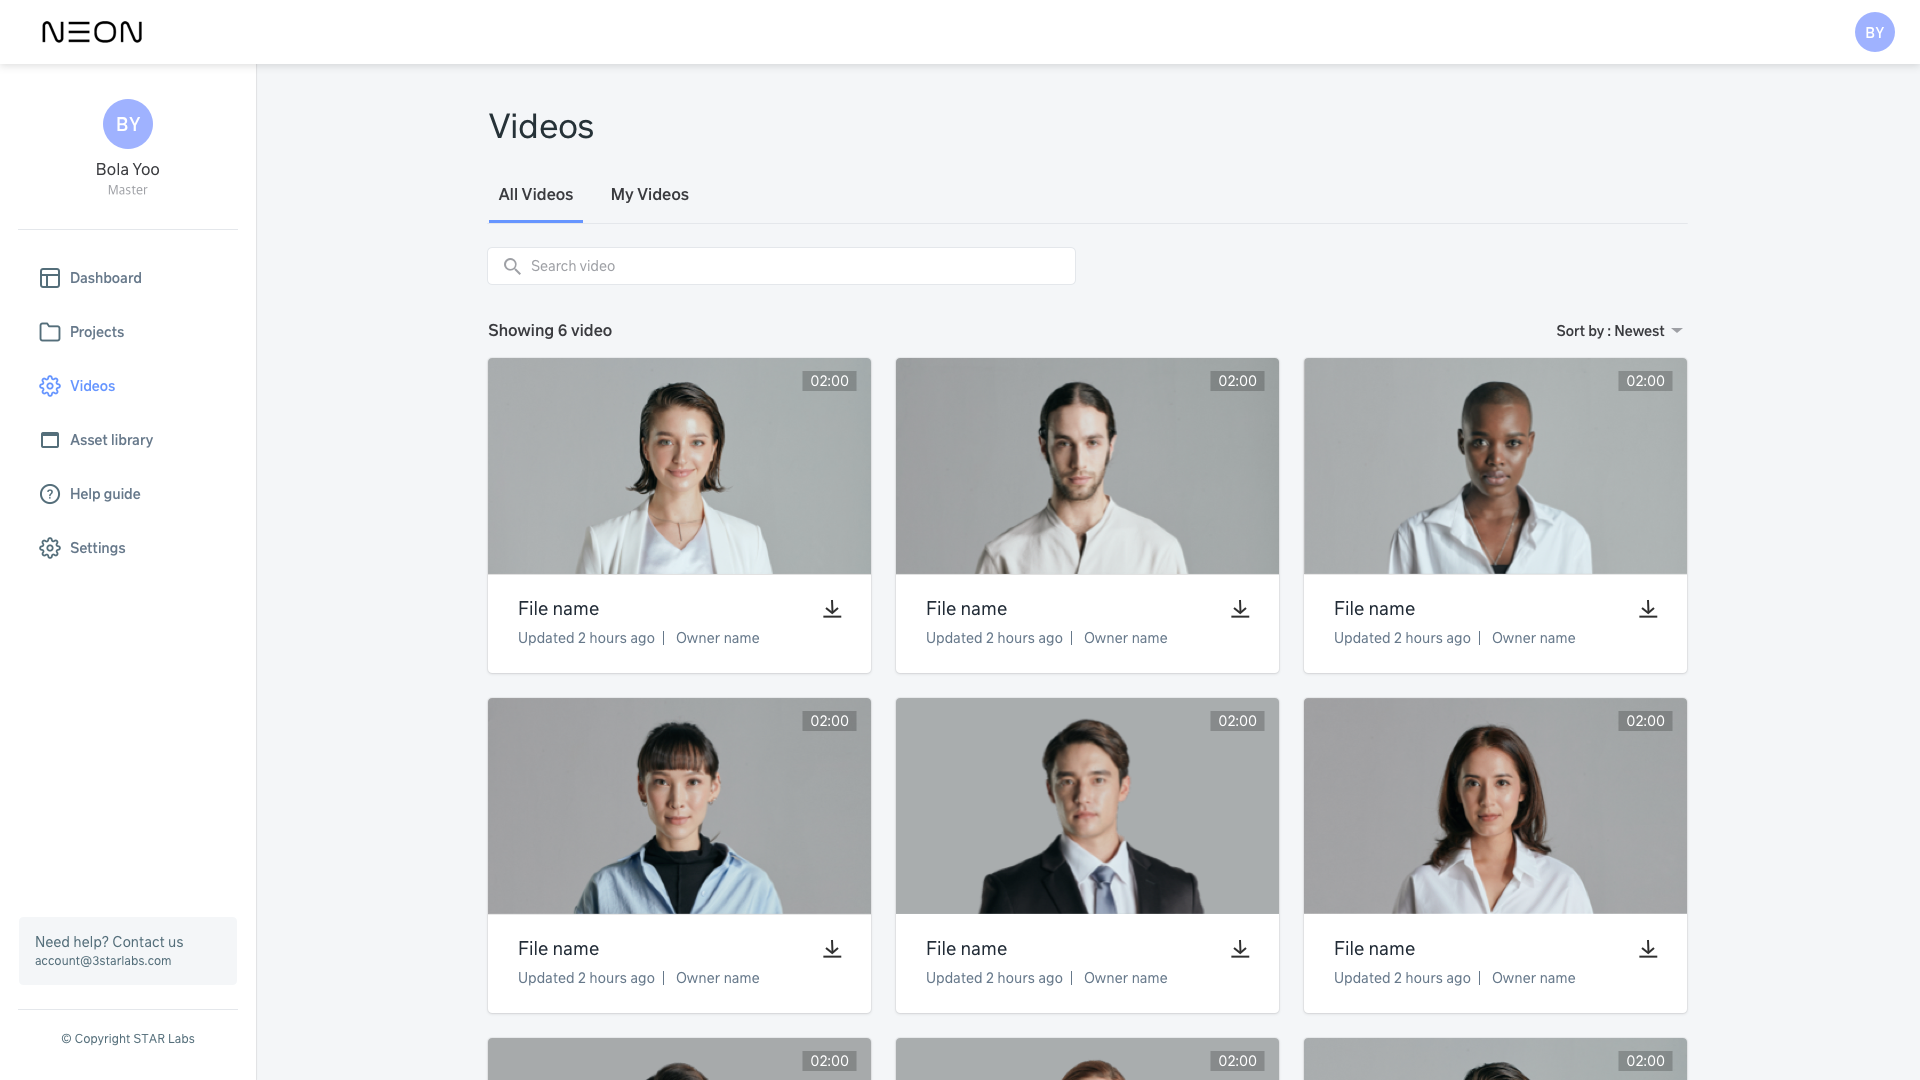Open the blue-shirt woman's video thumbnail
Viewport: 1920px width, 1080px height.
click(679, 806)
